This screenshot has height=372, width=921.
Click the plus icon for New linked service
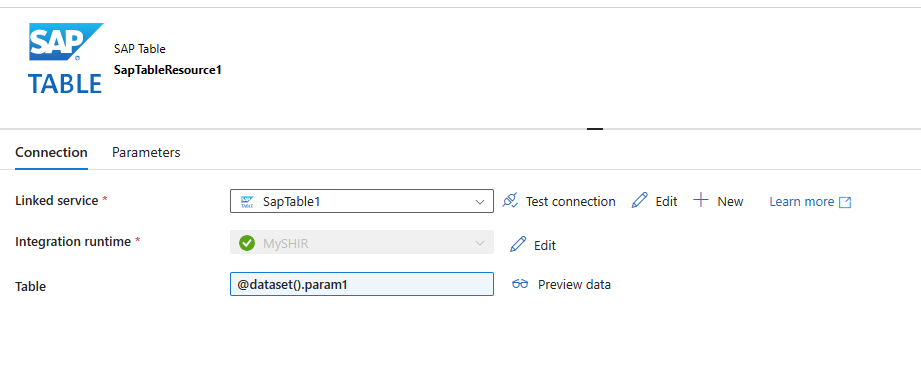[x=701, y=200]
